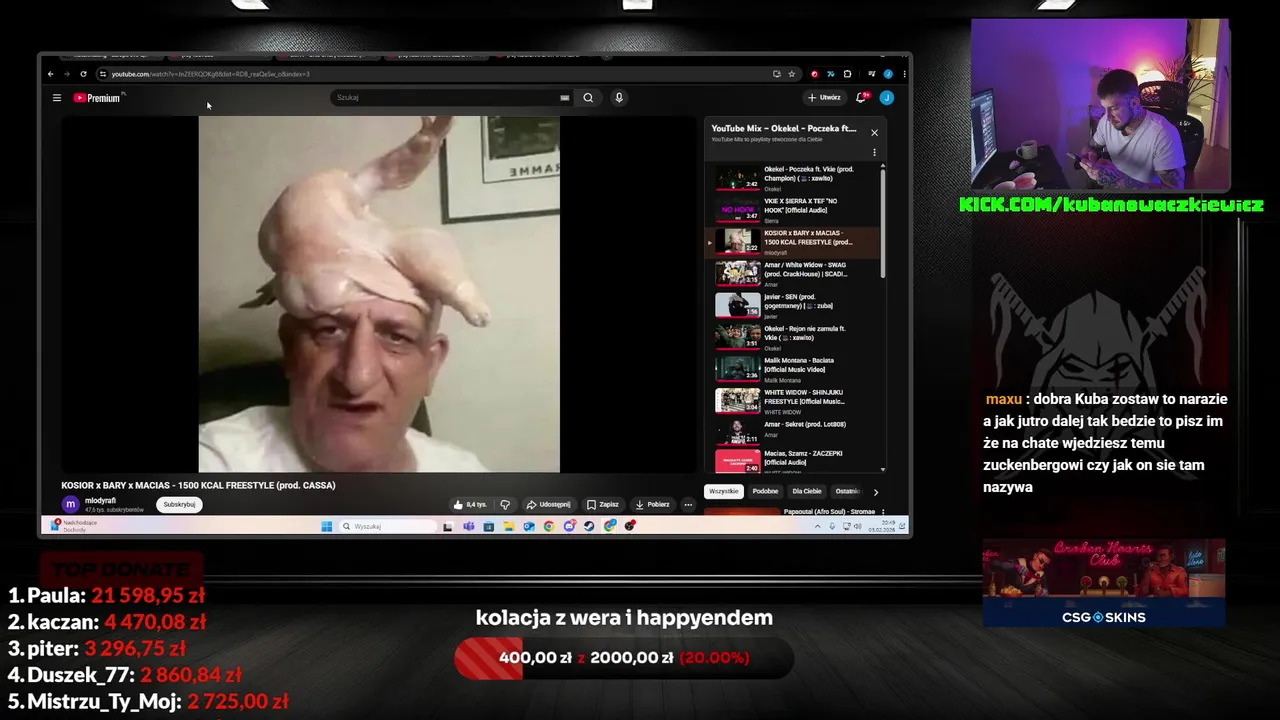This screenshot has height=720, width=1280.
Task: Click the Zapisz save button
Action: (603, 505)
